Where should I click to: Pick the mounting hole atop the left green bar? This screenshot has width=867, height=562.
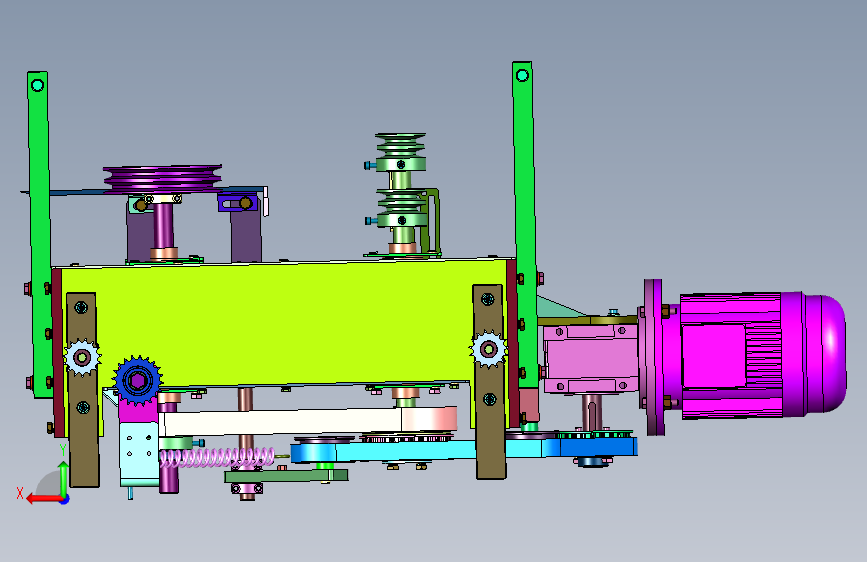pos(38,85)
